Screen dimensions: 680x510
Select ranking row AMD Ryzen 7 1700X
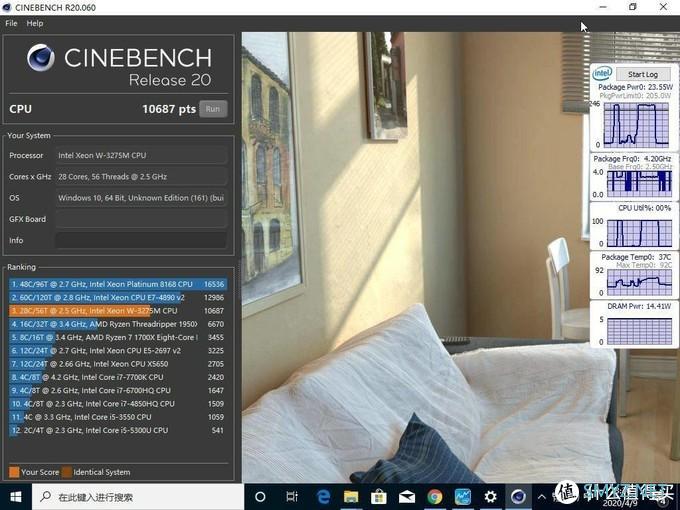coord(118,337)
